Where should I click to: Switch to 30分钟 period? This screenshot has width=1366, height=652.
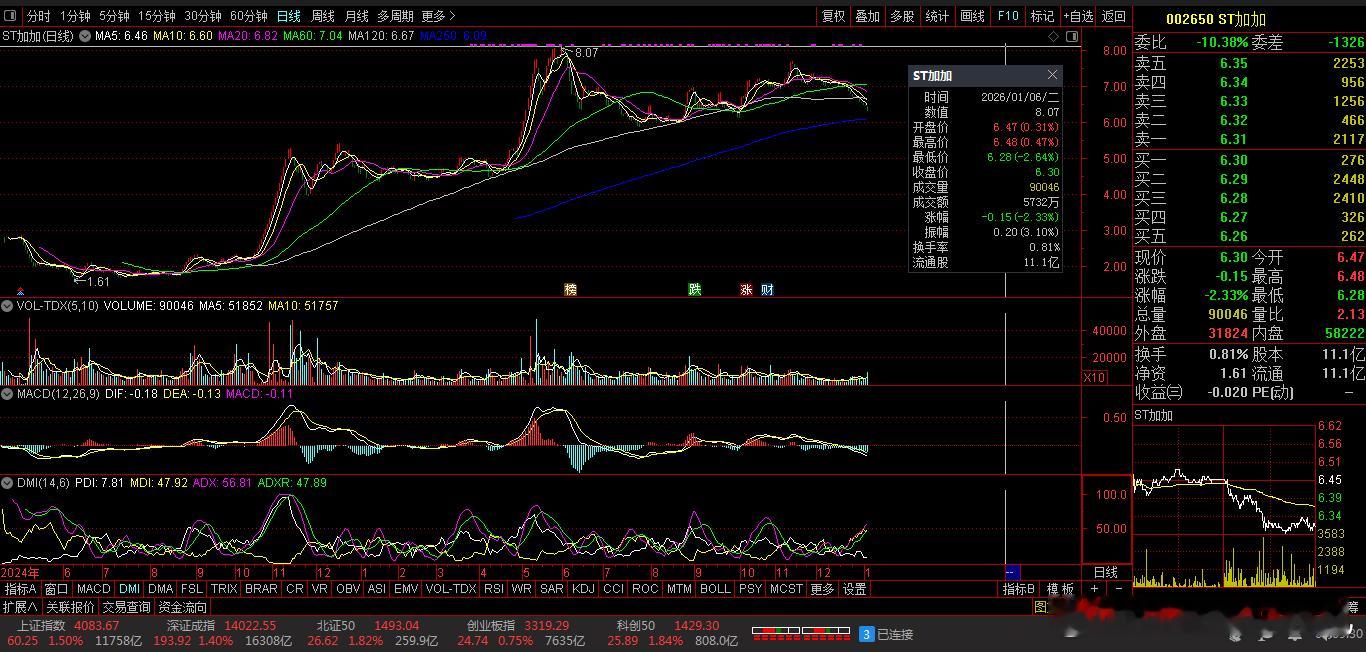[203, 16]
